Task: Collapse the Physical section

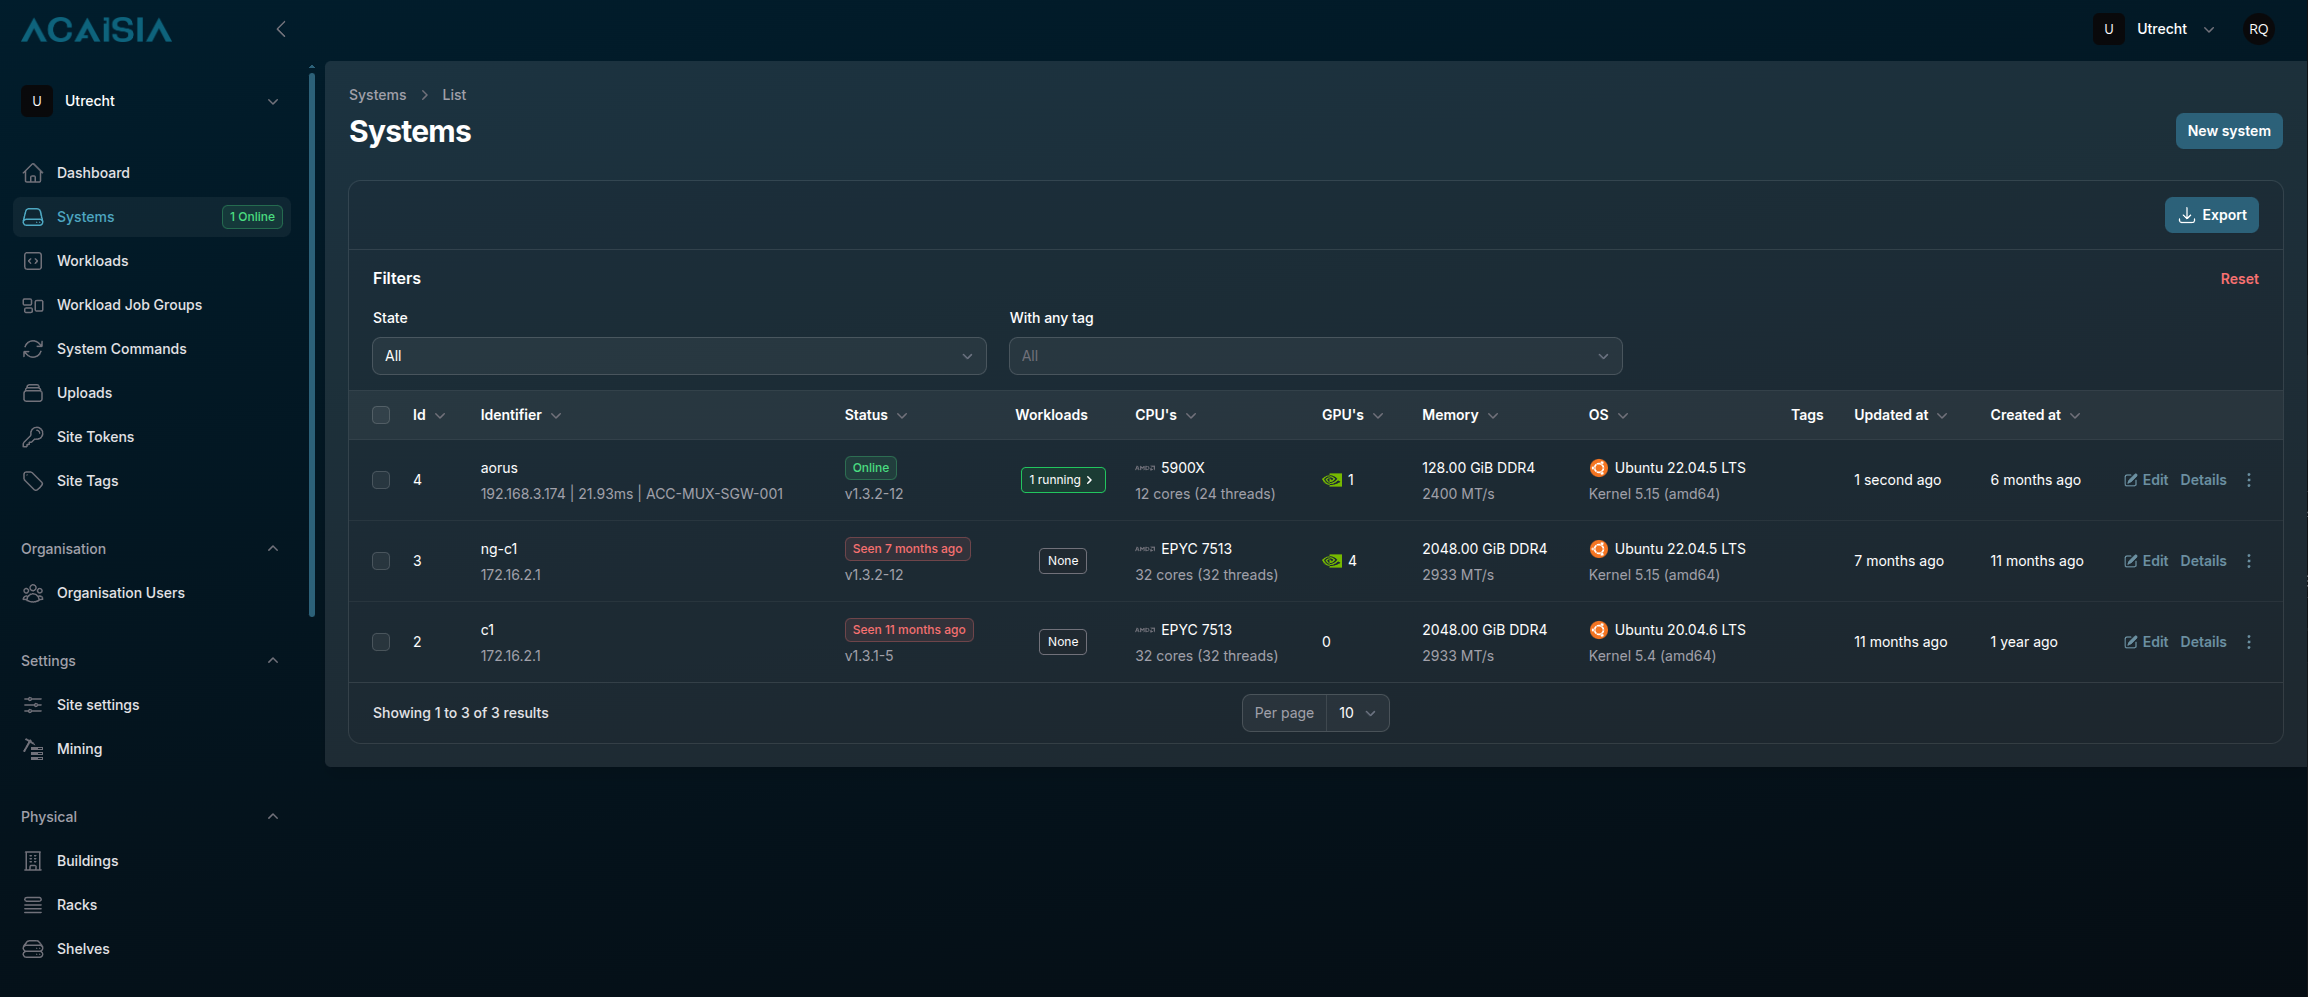Action: coord(273,817)
